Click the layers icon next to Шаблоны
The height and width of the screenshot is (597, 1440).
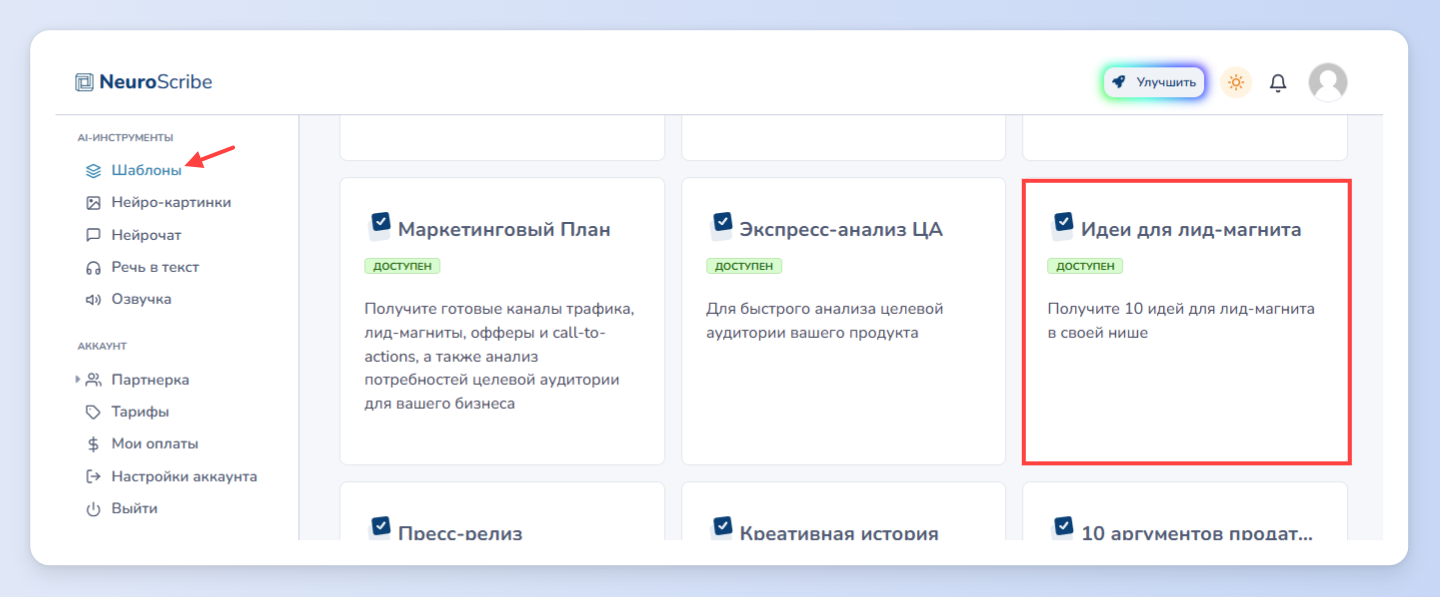click(93, 171)
